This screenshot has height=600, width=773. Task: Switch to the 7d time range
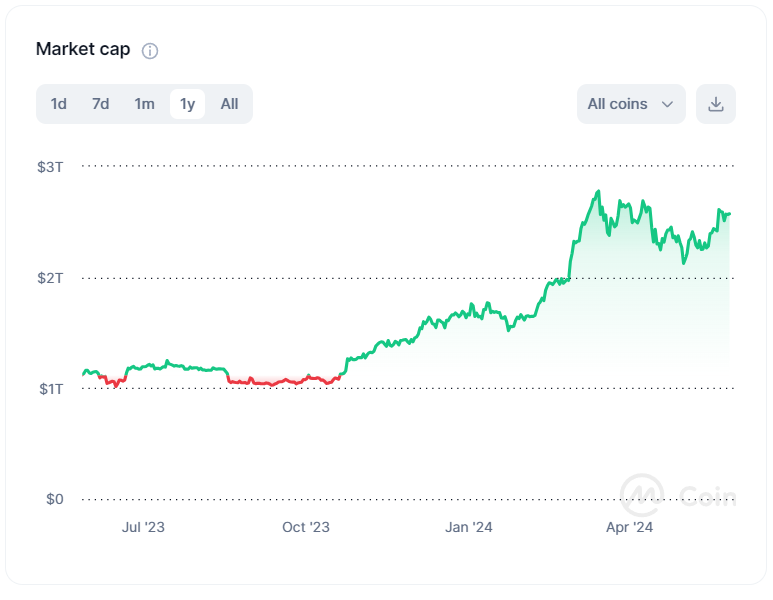(101, 104)
